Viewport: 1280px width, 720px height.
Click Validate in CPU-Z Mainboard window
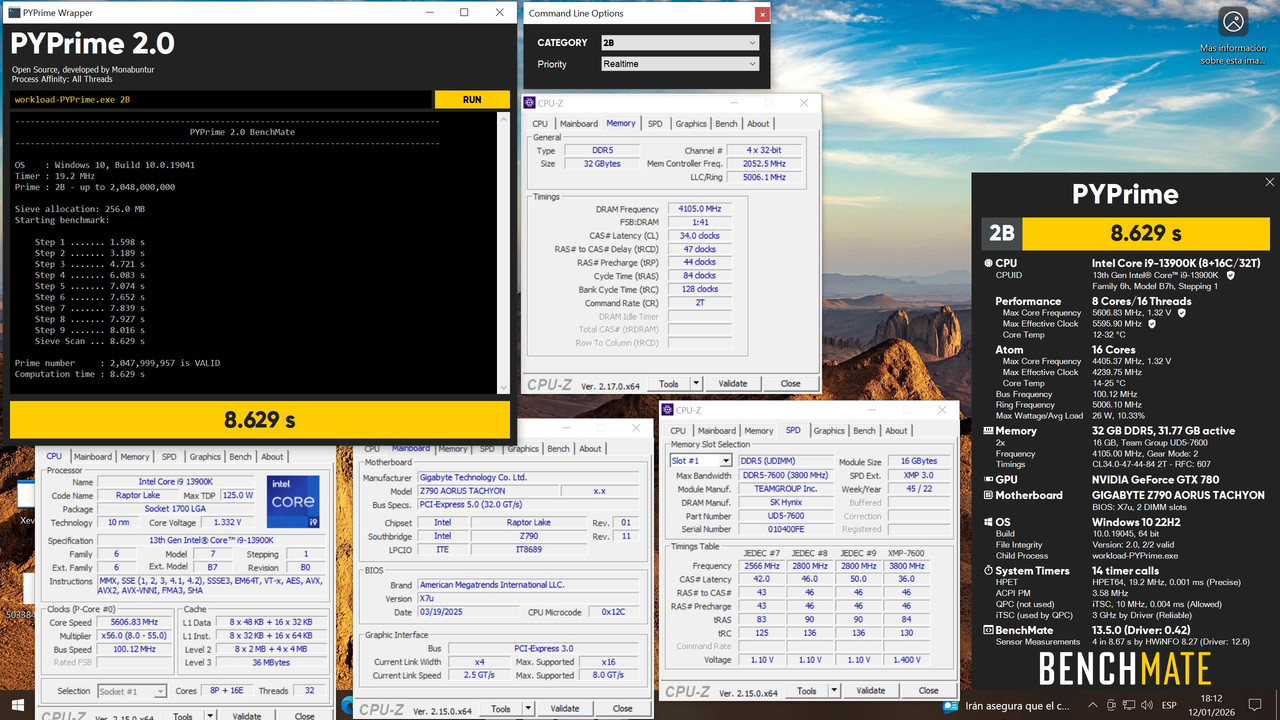(565, 708)
